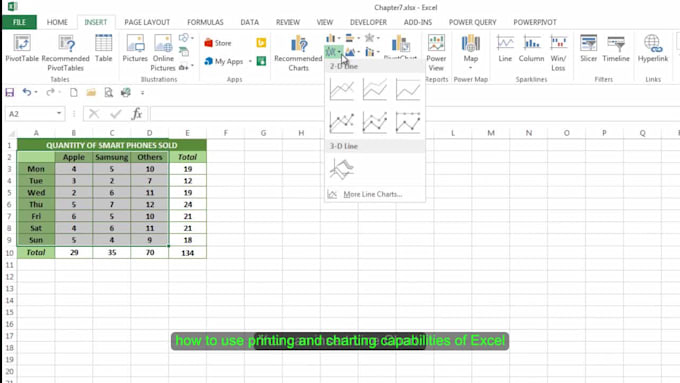
Task: Insert a PivotTable
Action: click(x=22, y=49)
